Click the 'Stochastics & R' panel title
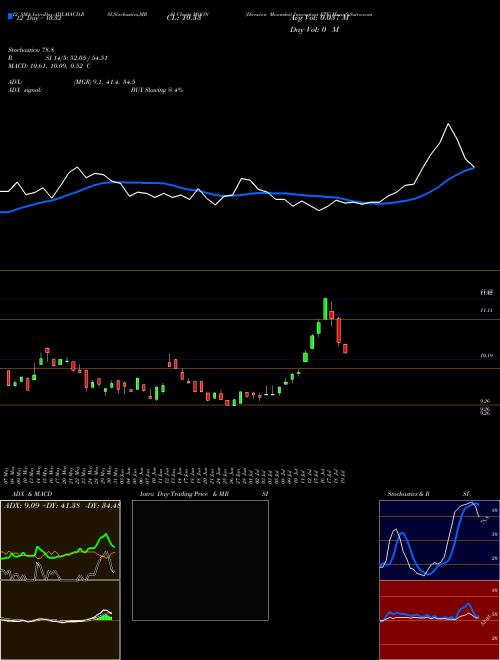Viewport: 500px width, 660px height. [409, 494]
